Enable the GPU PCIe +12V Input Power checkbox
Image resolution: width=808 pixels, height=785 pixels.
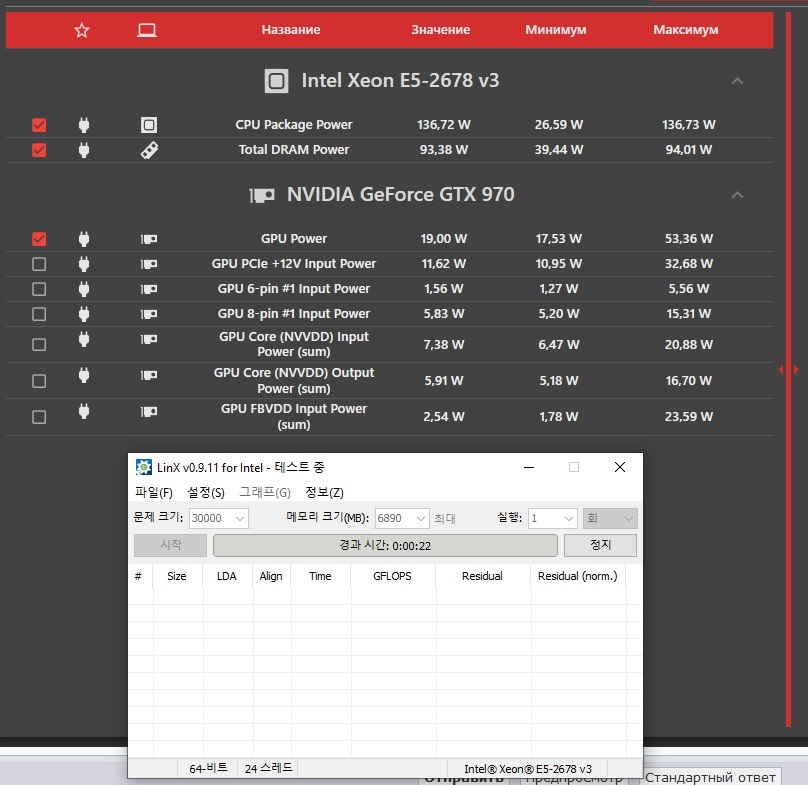39,264
